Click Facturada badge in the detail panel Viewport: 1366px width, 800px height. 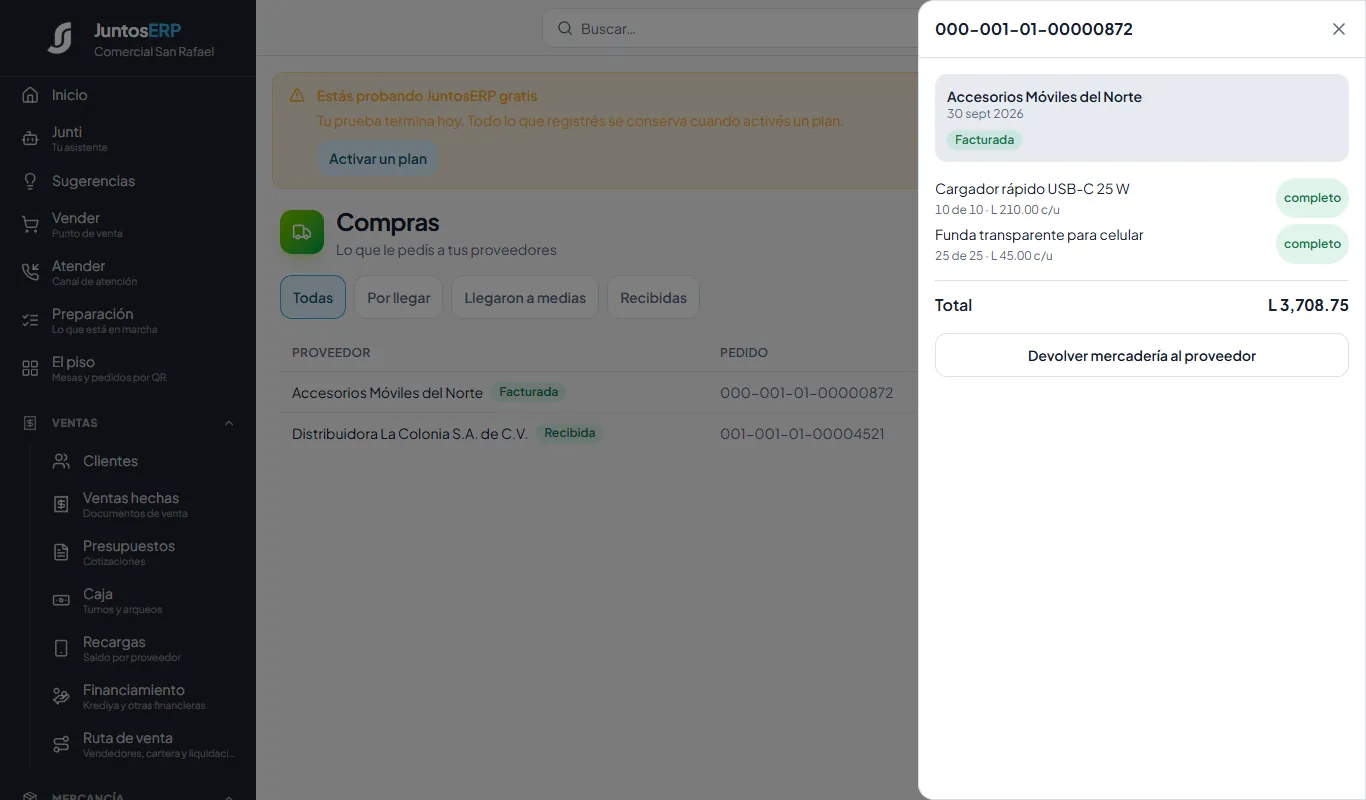[x=984, y=140]
